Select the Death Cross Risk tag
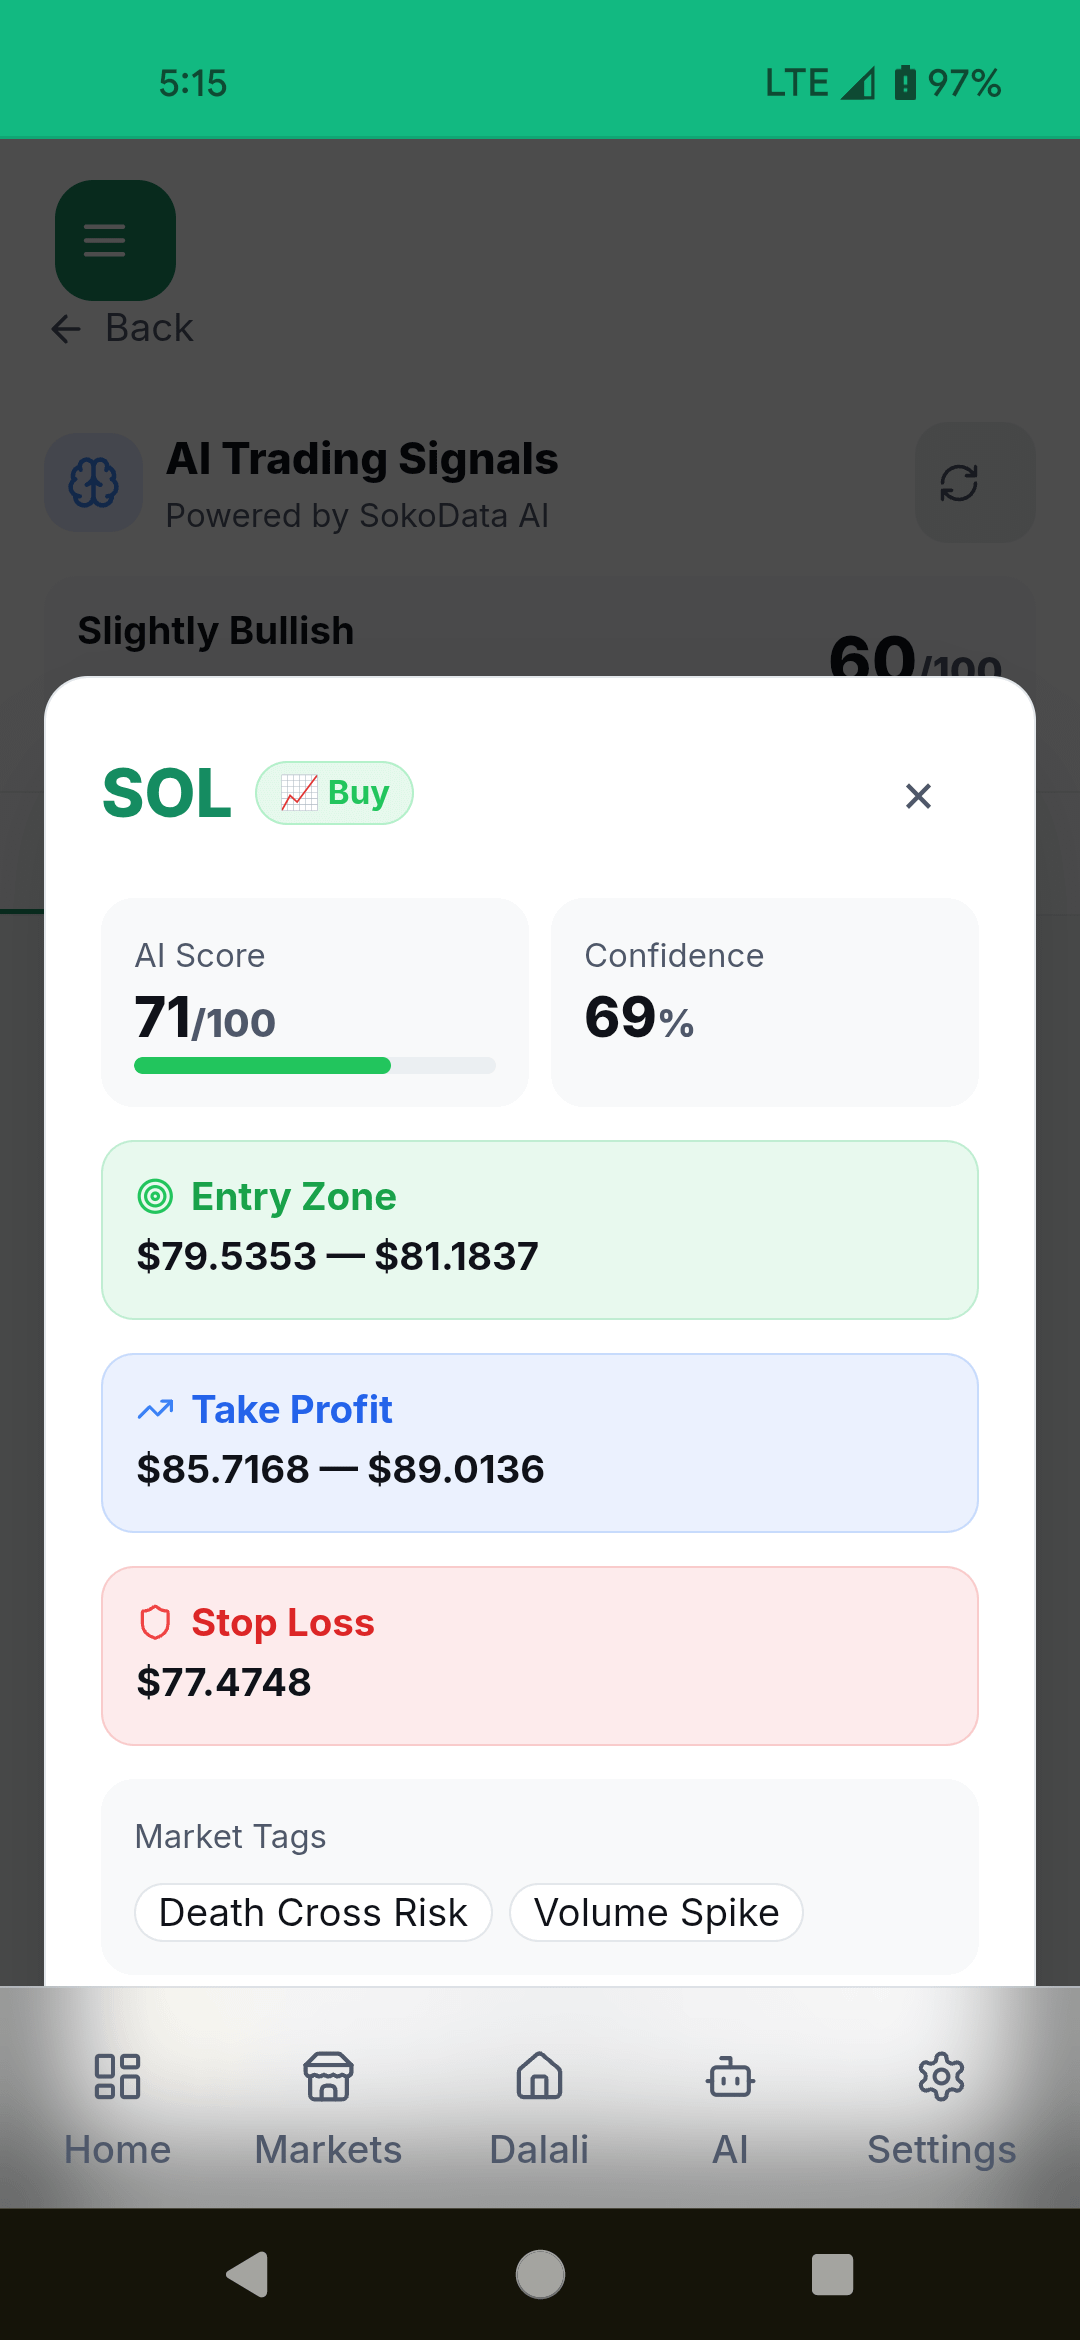Screen dimensions: 1080x2340 313,1912
